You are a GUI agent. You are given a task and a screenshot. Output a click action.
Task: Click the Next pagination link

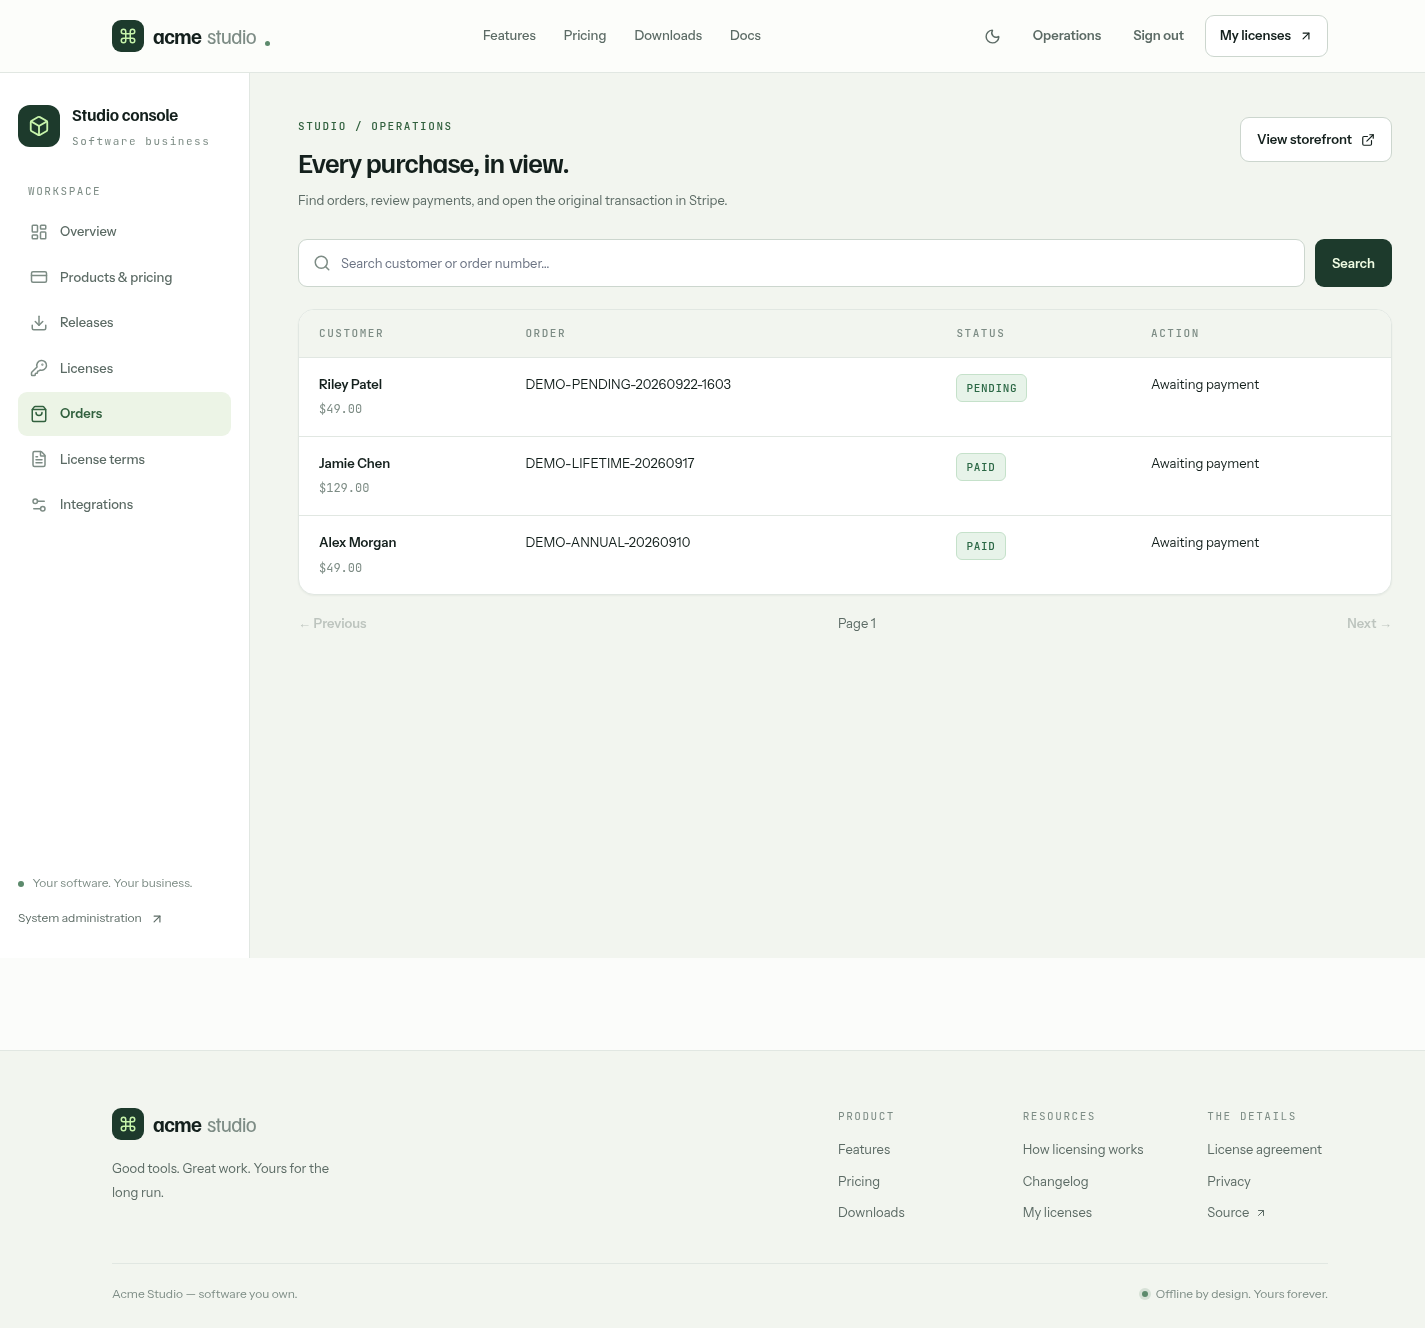[1369, 624]
